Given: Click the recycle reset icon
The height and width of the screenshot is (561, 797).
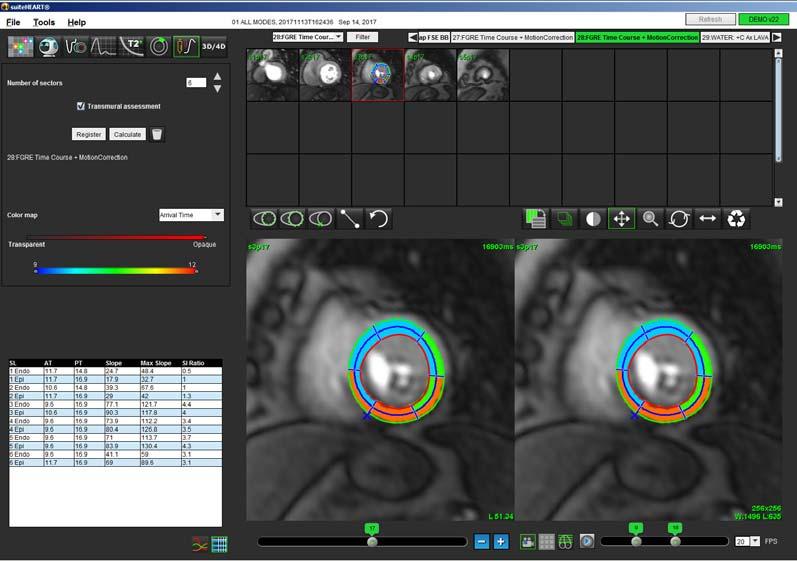Looking at the screenshot, I should click(736, 219).
